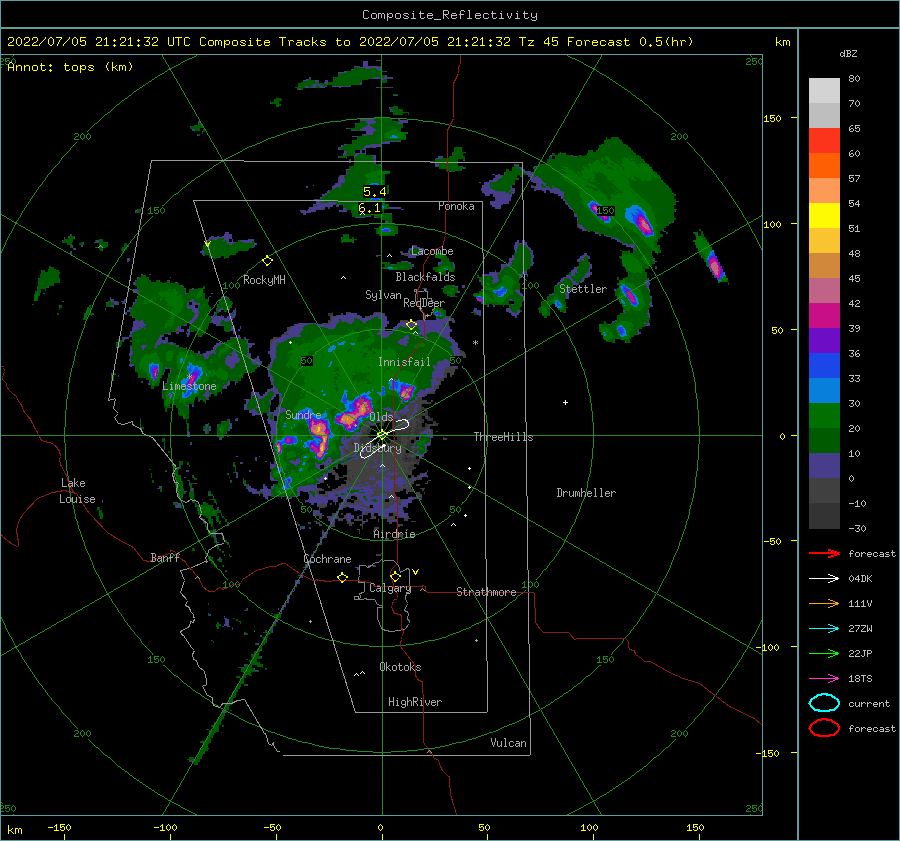Click the white plus marker above Drumheller
This screenshot has width=900, height=841.
[565, 402]
